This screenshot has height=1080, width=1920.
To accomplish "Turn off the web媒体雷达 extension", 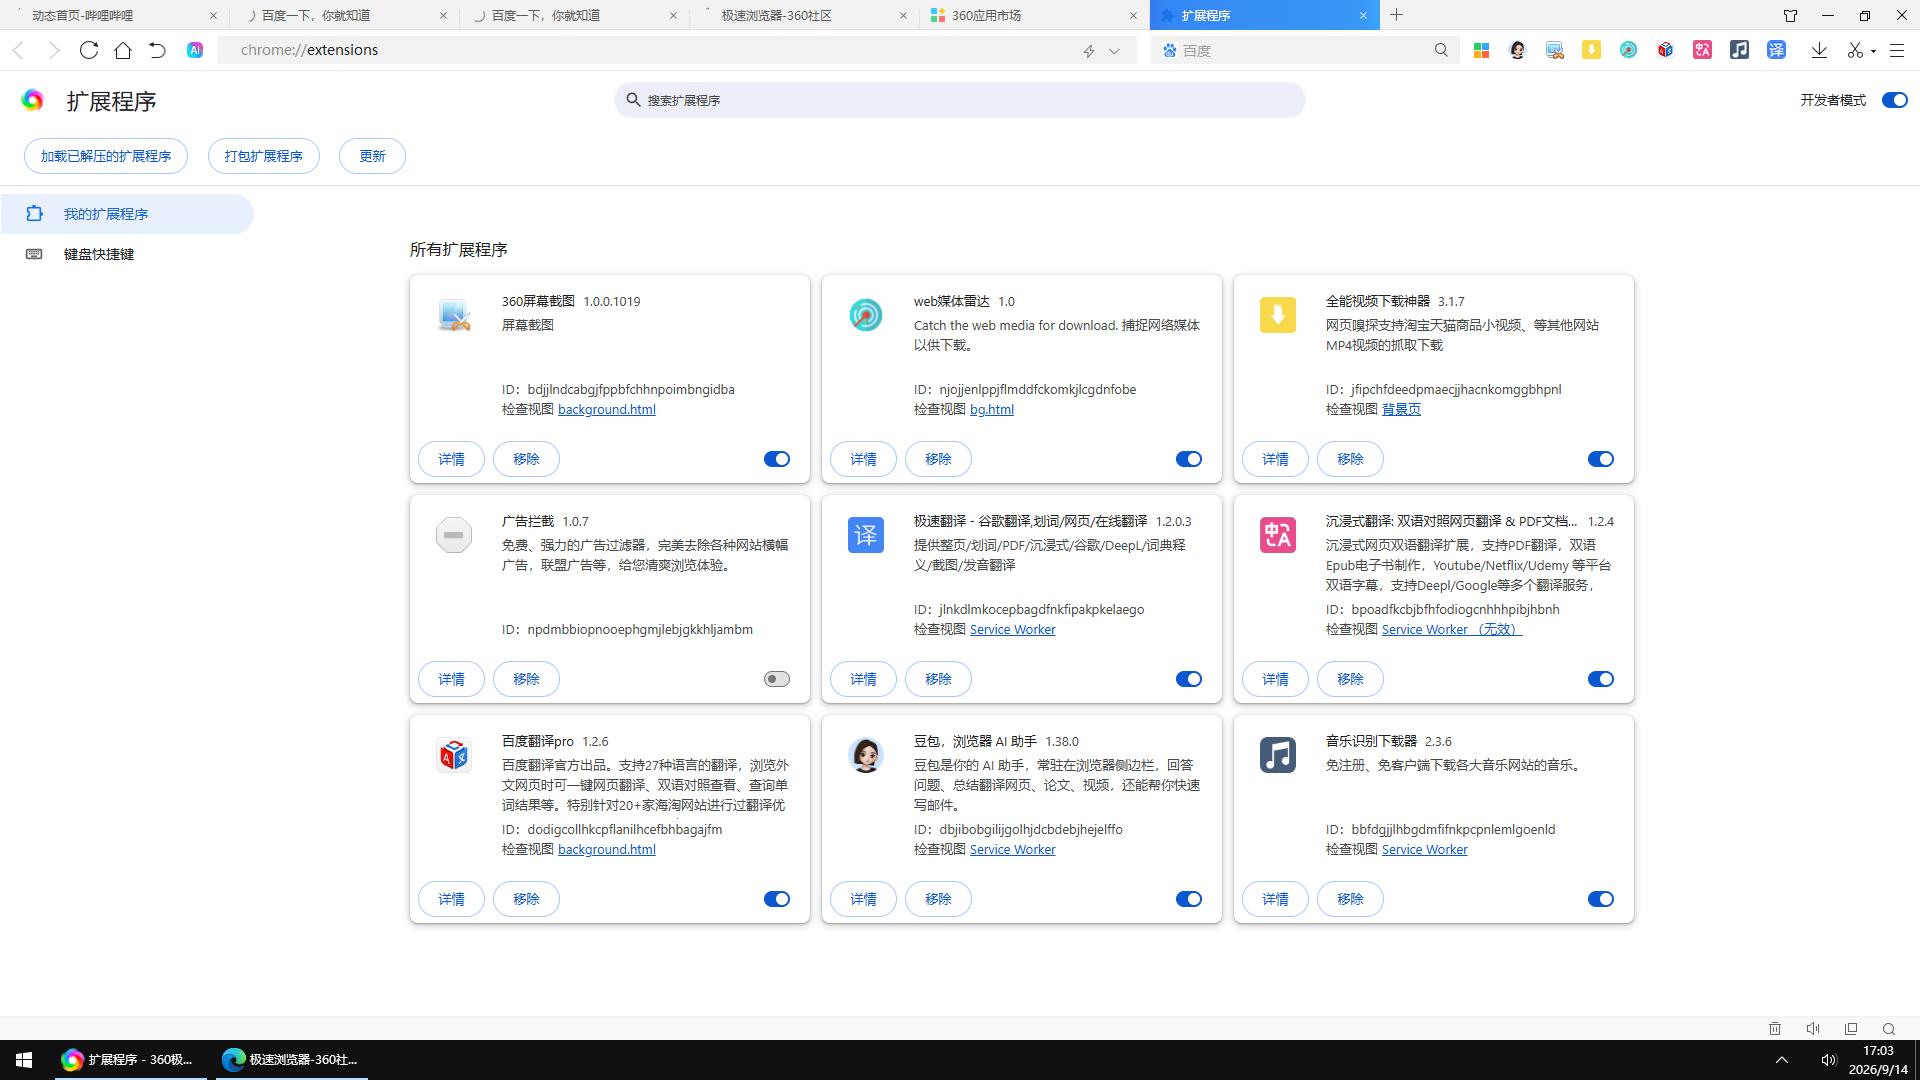I will click(x=1189, y=459).
